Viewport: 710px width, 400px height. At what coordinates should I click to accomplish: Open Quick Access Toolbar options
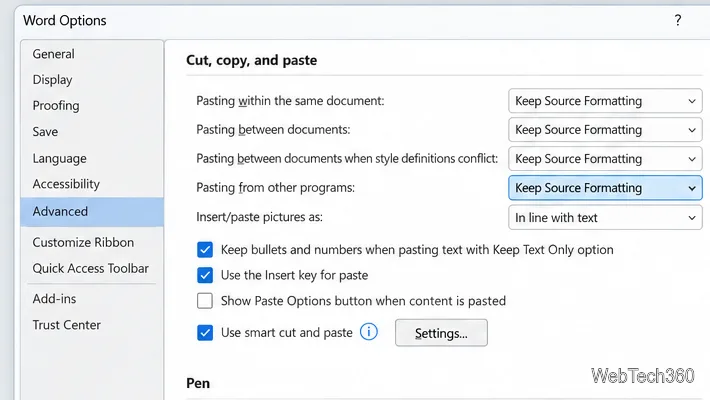click(92, 268)
